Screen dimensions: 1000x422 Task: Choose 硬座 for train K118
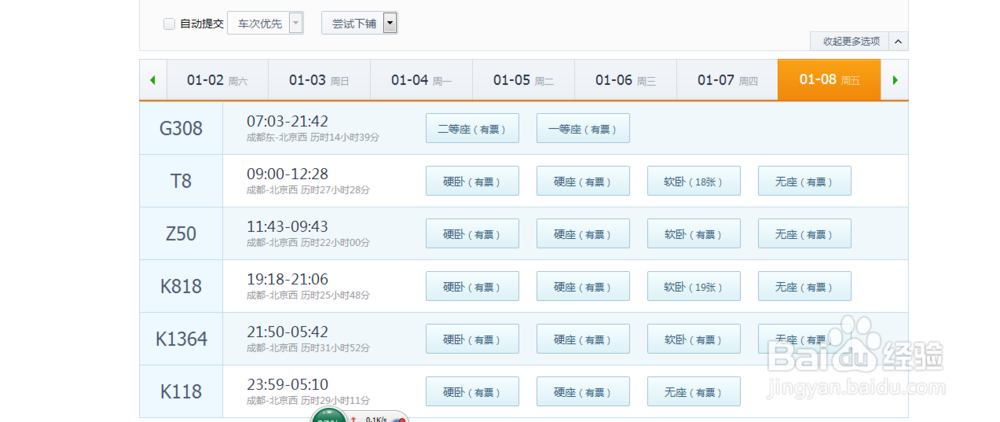[x=583, y=391]
